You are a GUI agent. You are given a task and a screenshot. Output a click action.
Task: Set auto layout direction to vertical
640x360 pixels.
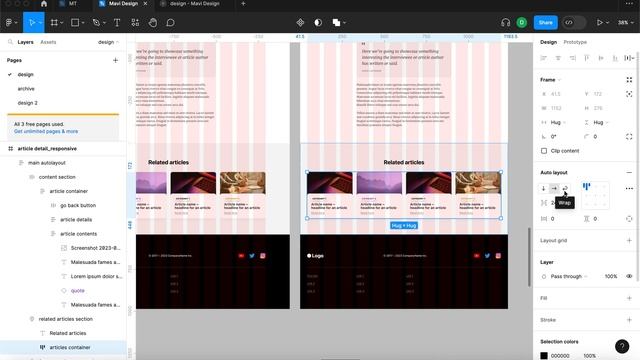click(x=543, y=189)
